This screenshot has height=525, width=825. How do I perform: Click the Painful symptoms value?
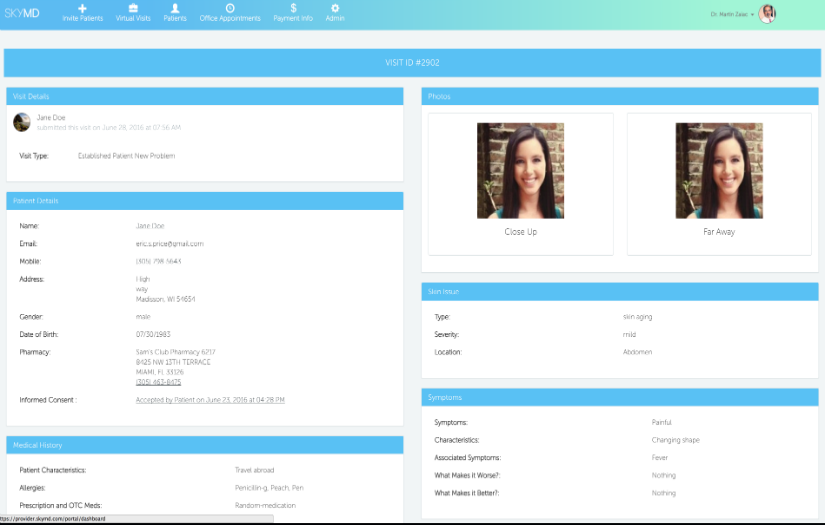[661, 422]
